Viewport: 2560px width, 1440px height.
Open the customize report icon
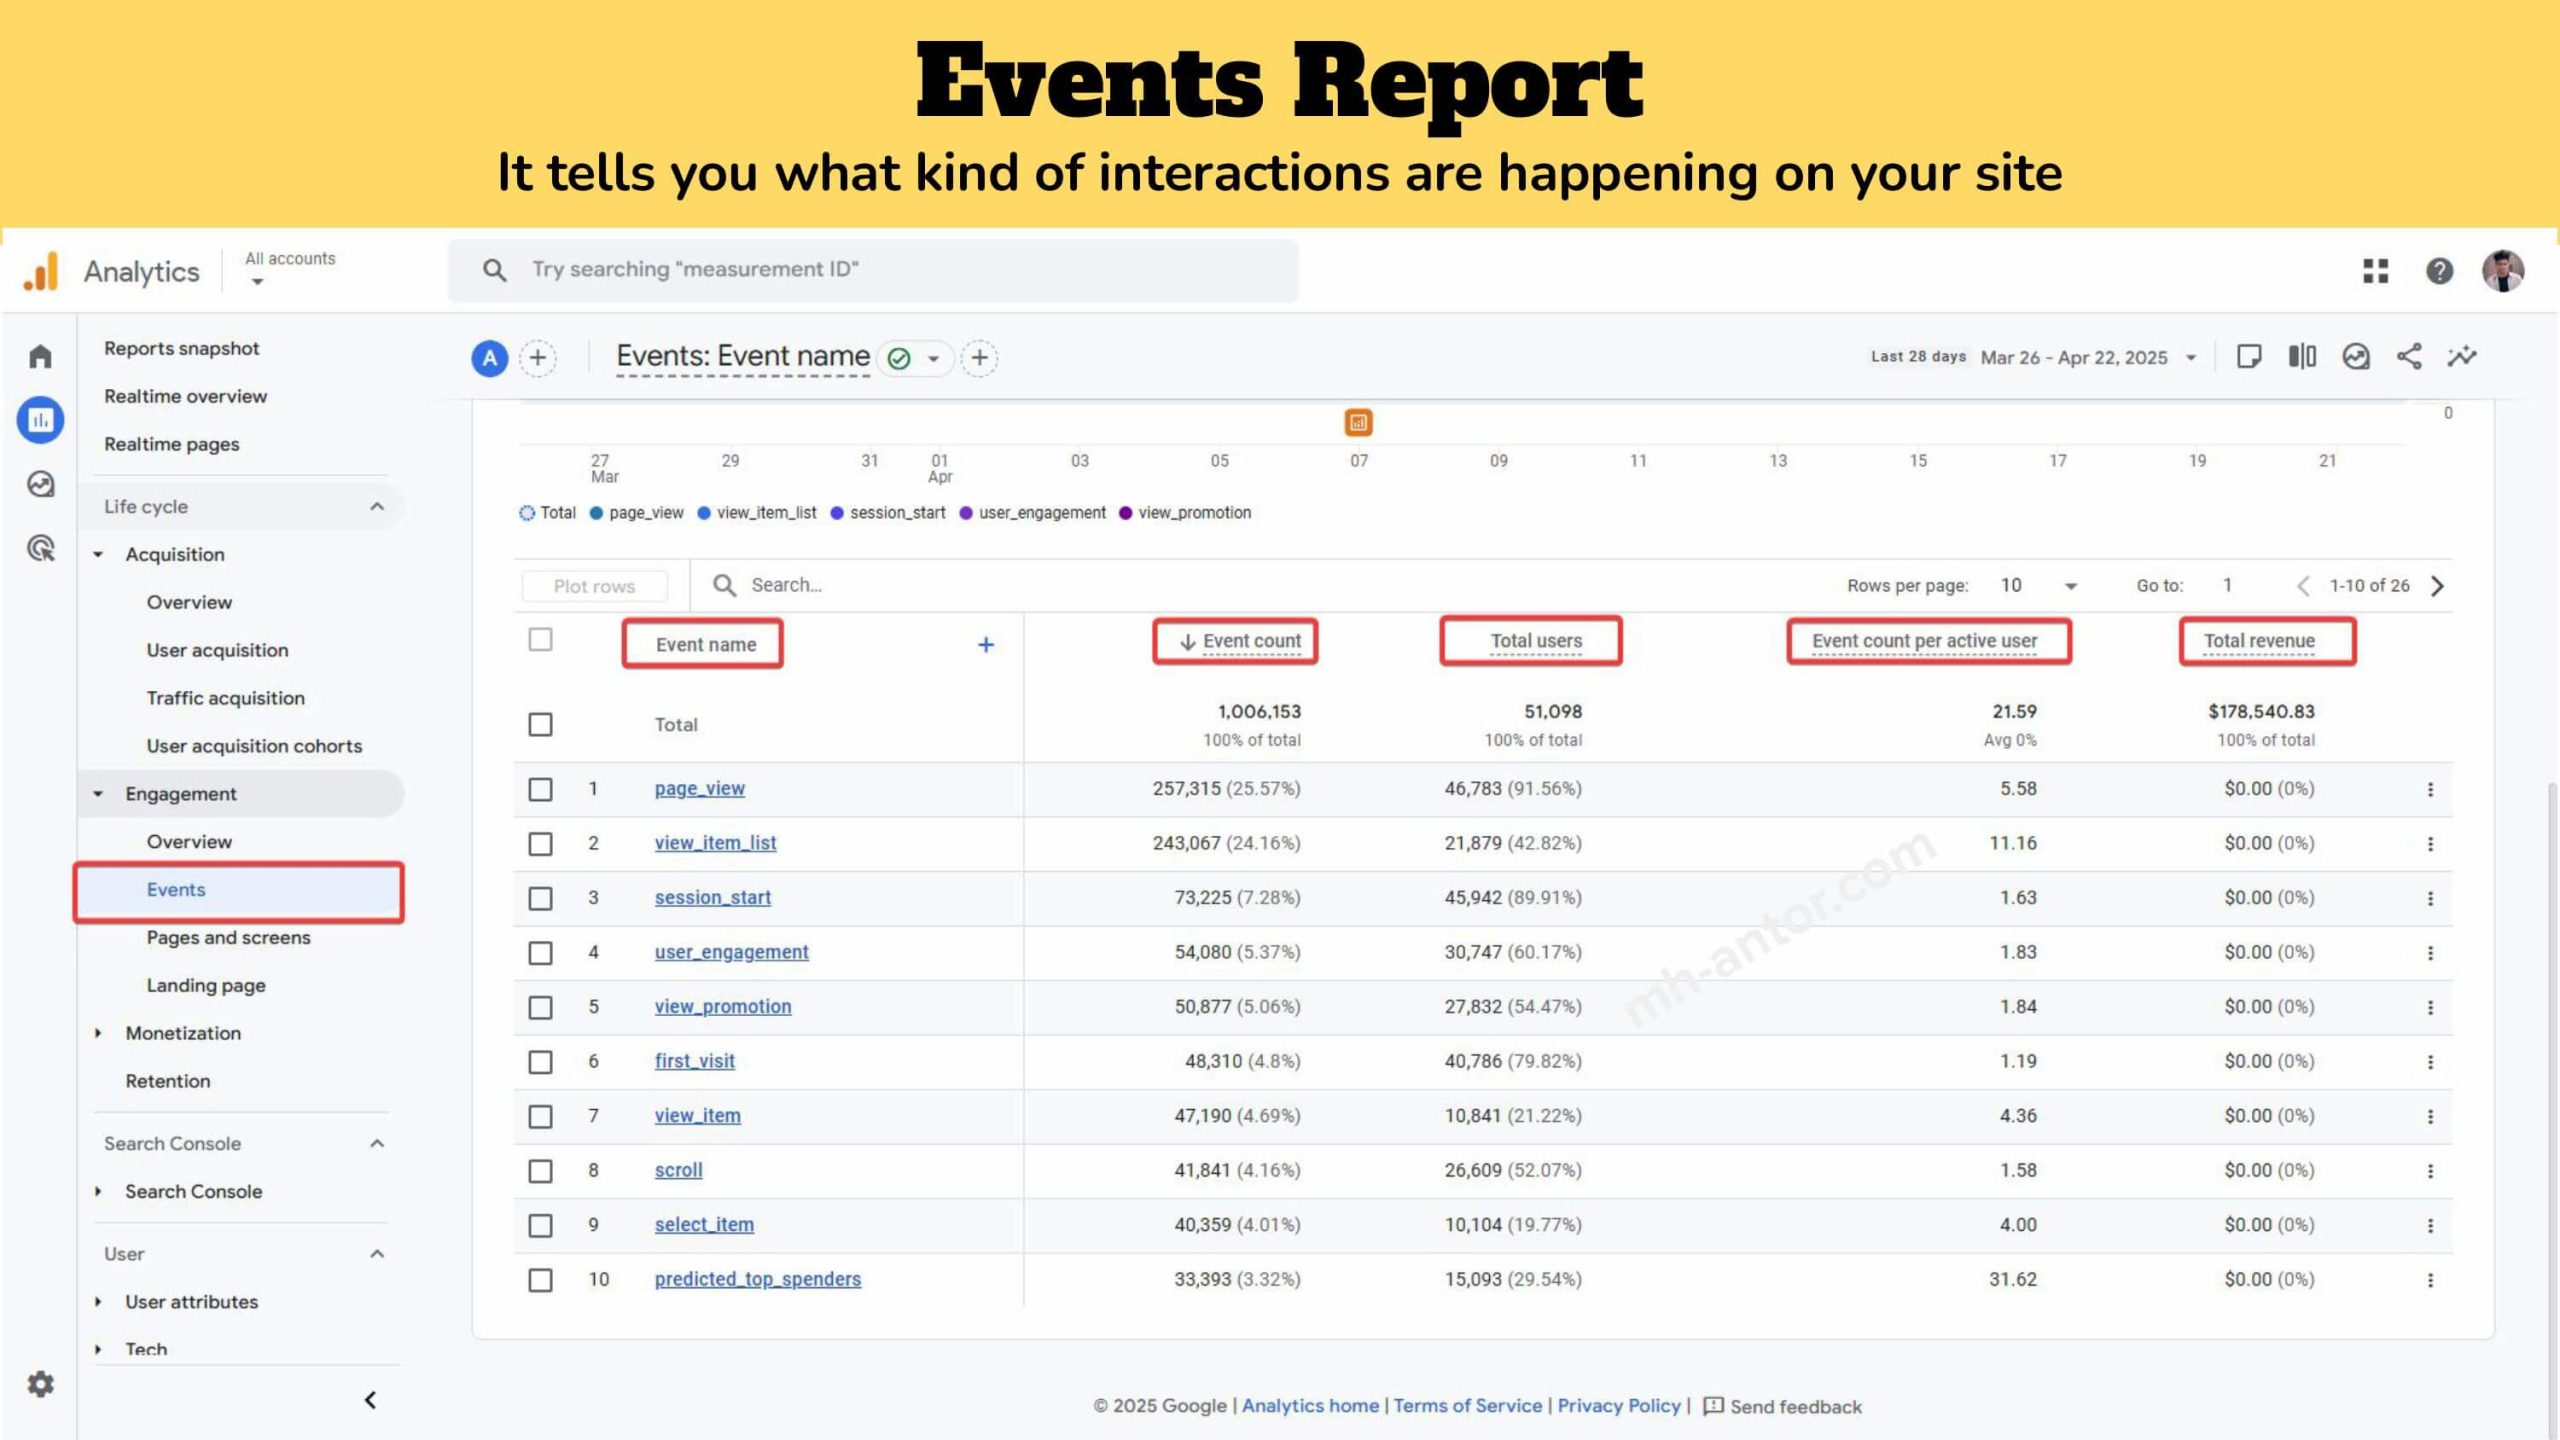pos(2249,357)
